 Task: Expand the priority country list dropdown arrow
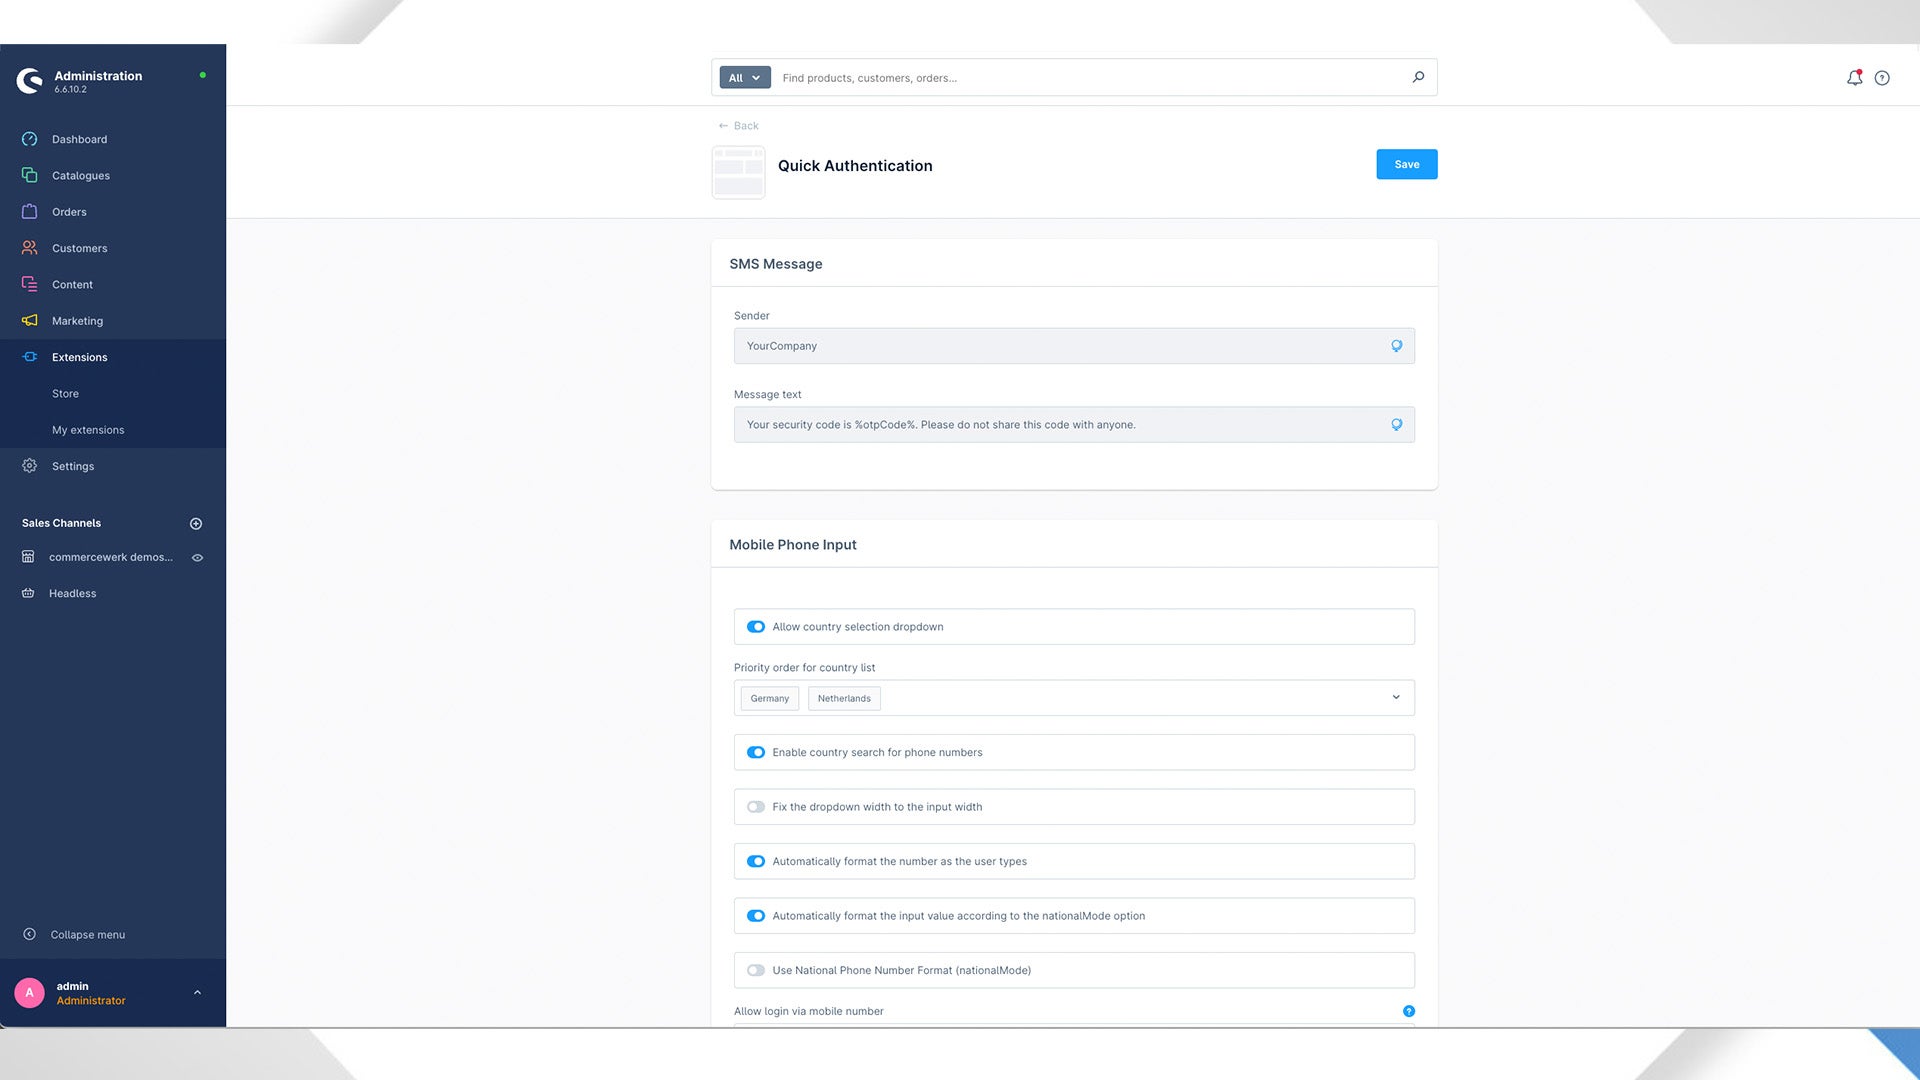1396,698
